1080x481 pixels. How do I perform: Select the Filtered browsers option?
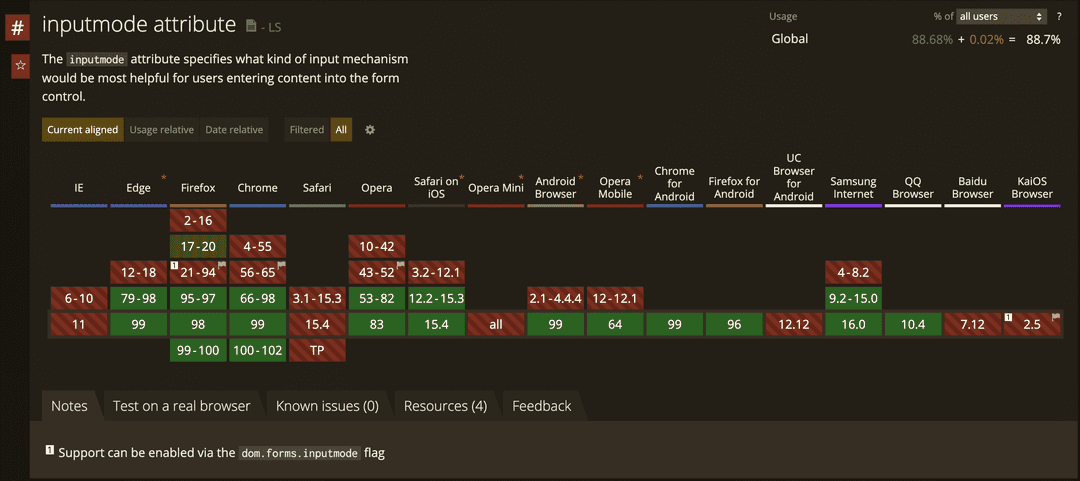click(x=307, y=130)
